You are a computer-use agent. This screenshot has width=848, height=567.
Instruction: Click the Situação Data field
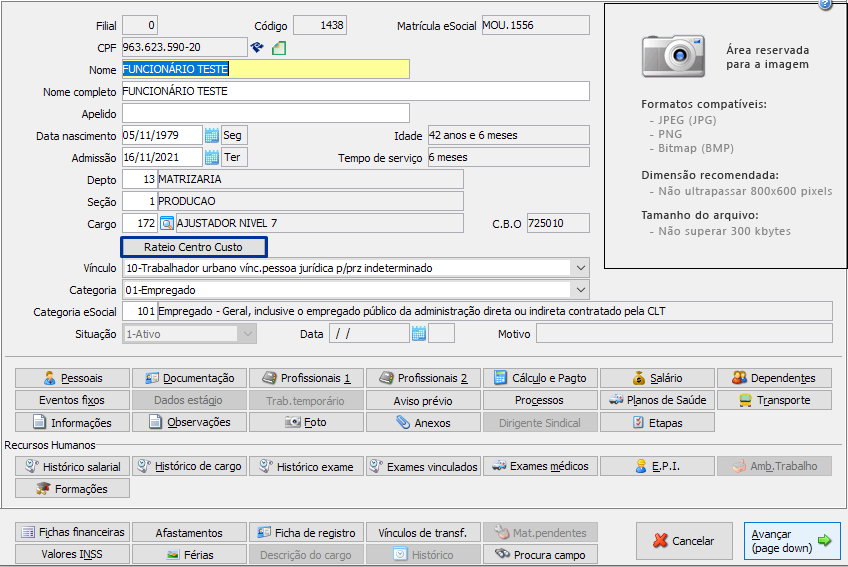[369, 334]
